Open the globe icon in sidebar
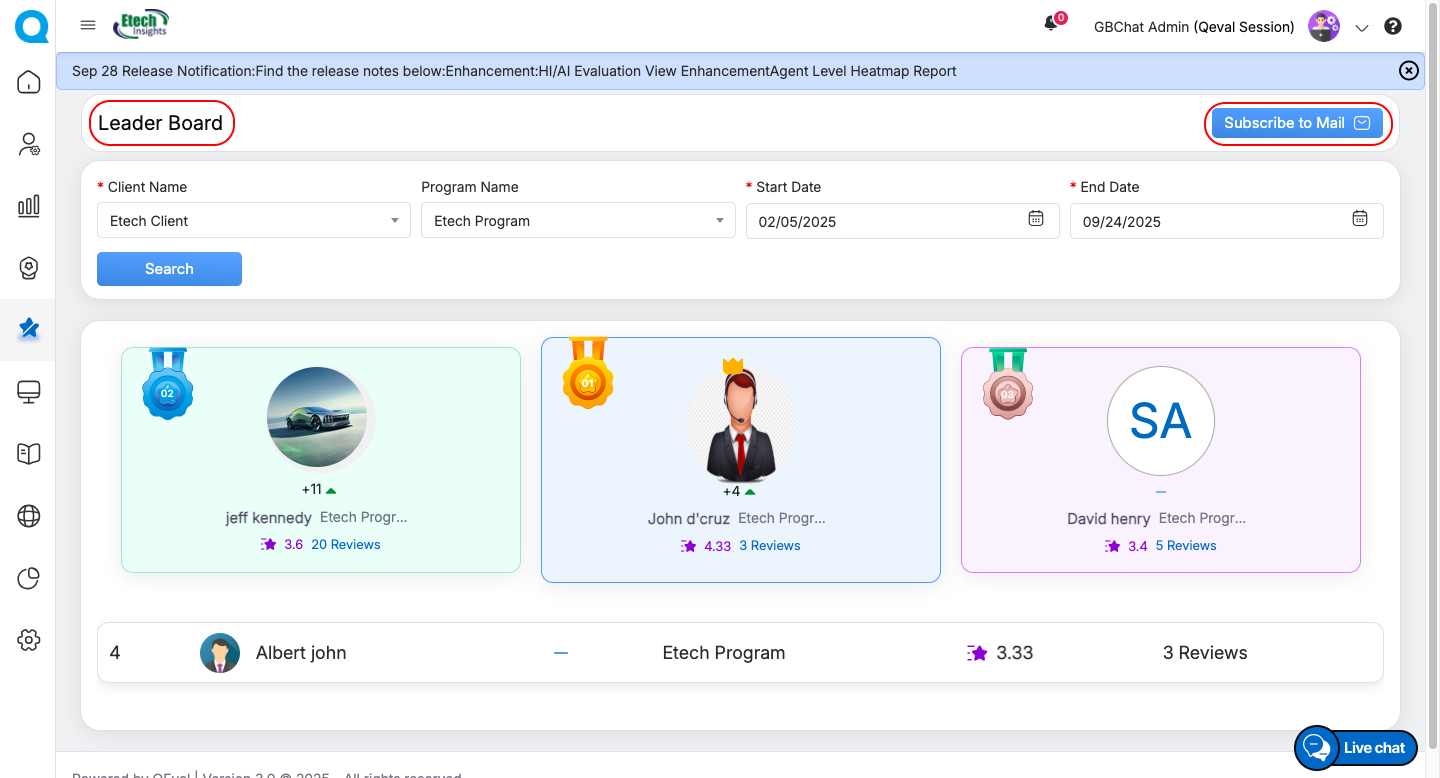The image size is (1440, 778). (29, 516)
